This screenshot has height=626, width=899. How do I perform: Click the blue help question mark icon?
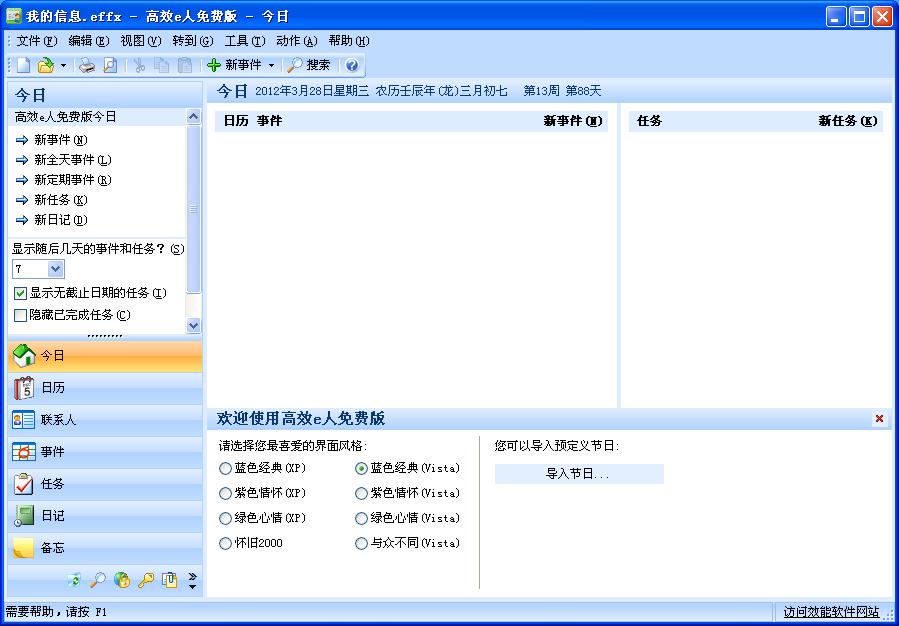[x=352, y=65]
